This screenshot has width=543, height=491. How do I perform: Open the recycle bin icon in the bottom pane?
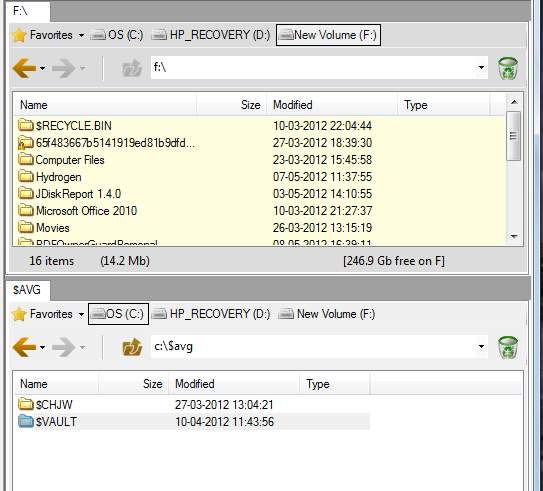tap(508, 347)
